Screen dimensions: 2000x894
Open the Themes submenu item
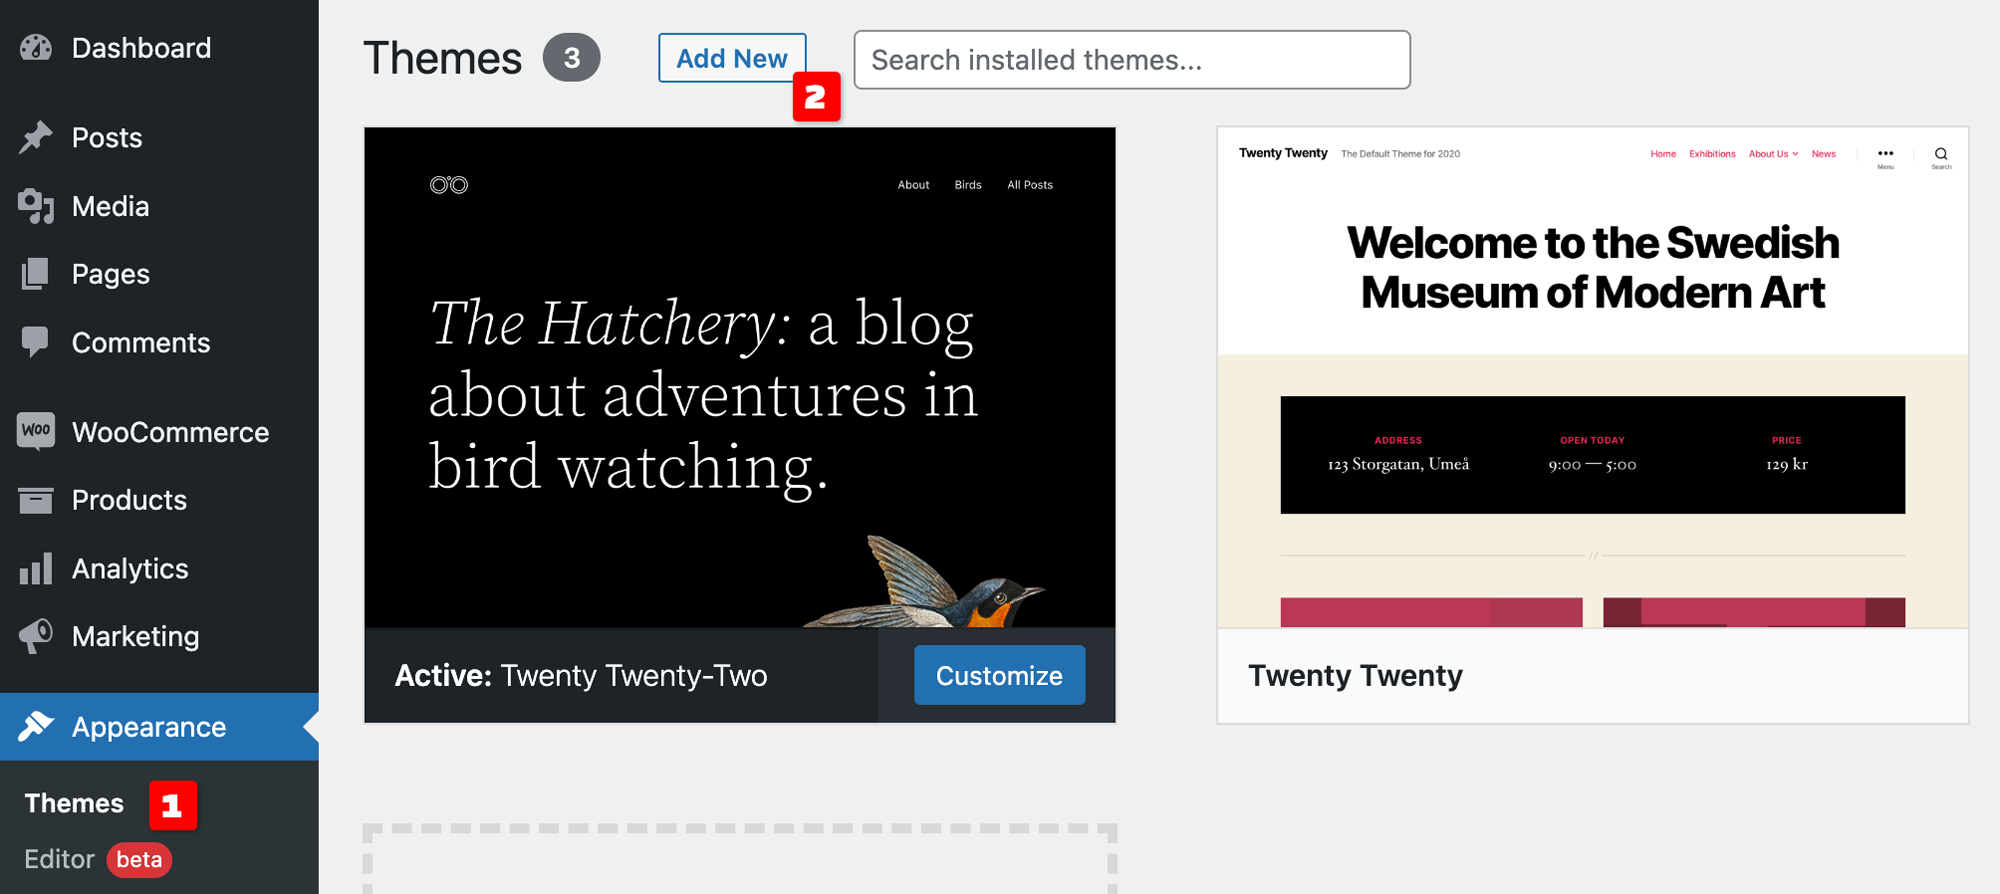pos(74,804)
